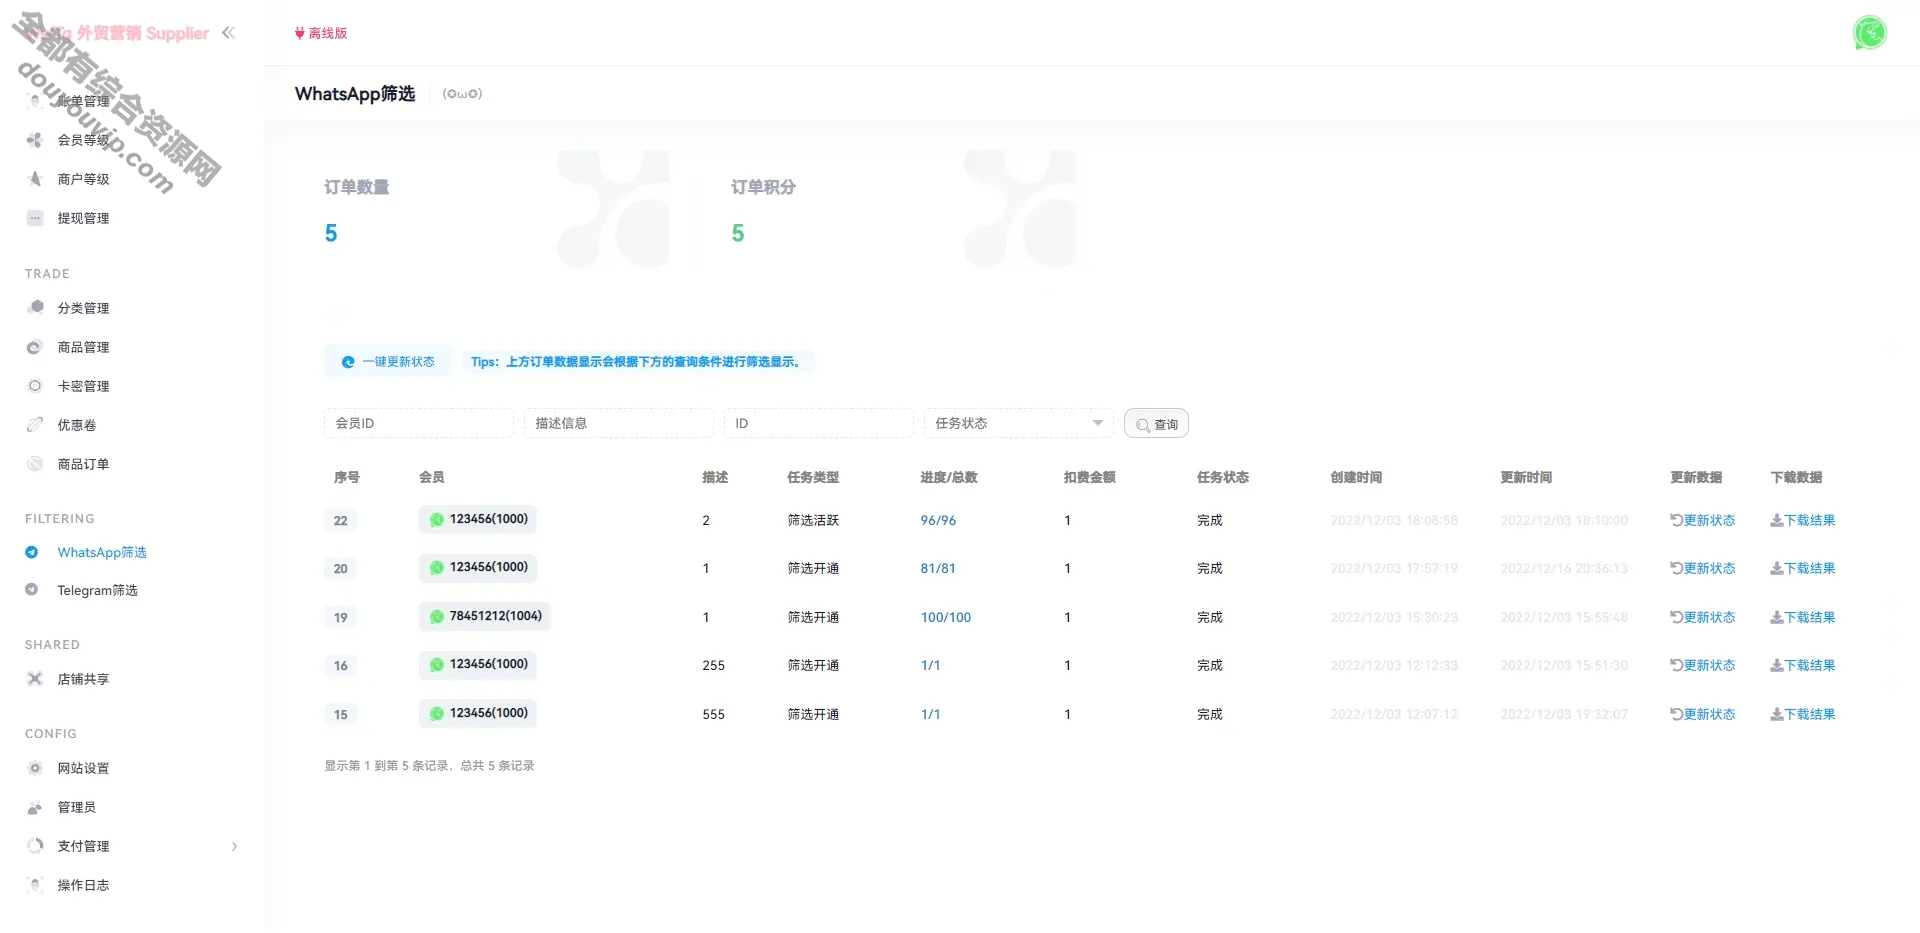Click the 会员等级 sidebar icon
The width and height of the screenshot is (1920, 933).
35,140
